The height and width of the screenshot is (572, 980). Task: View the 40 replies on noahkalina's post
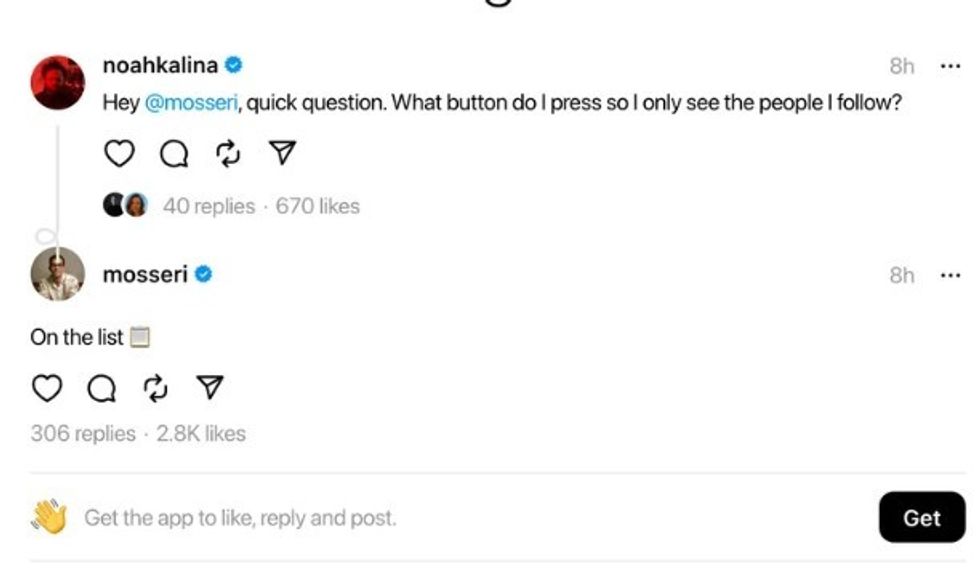click(208, 206)
